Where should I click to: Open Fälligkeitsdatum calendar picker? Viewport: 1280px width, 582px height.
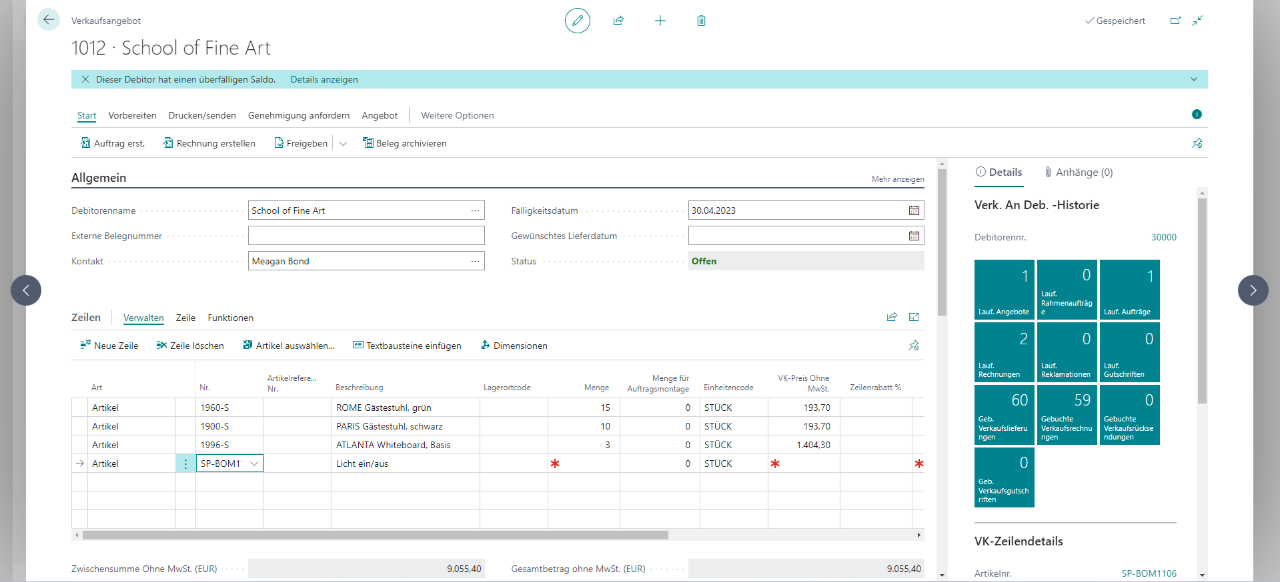[x=913, y=211]
